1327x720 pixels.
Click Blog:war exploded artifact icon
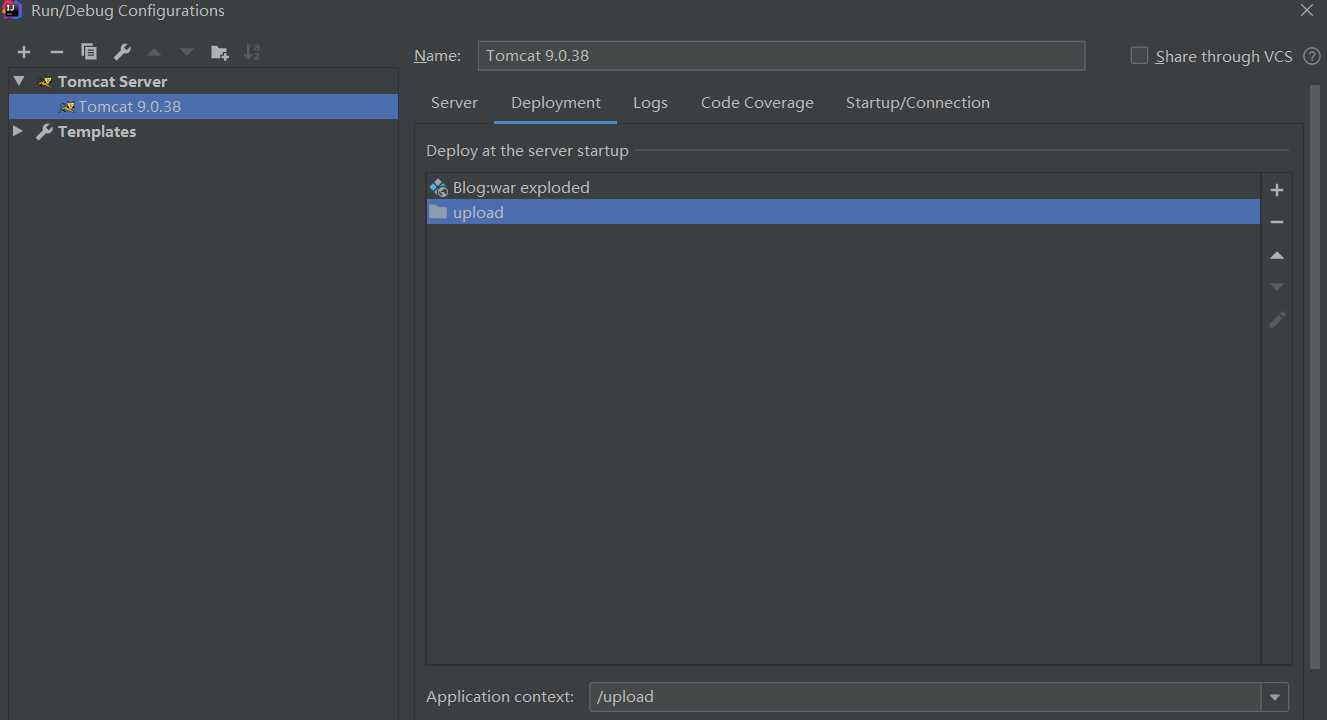[438, 187]
